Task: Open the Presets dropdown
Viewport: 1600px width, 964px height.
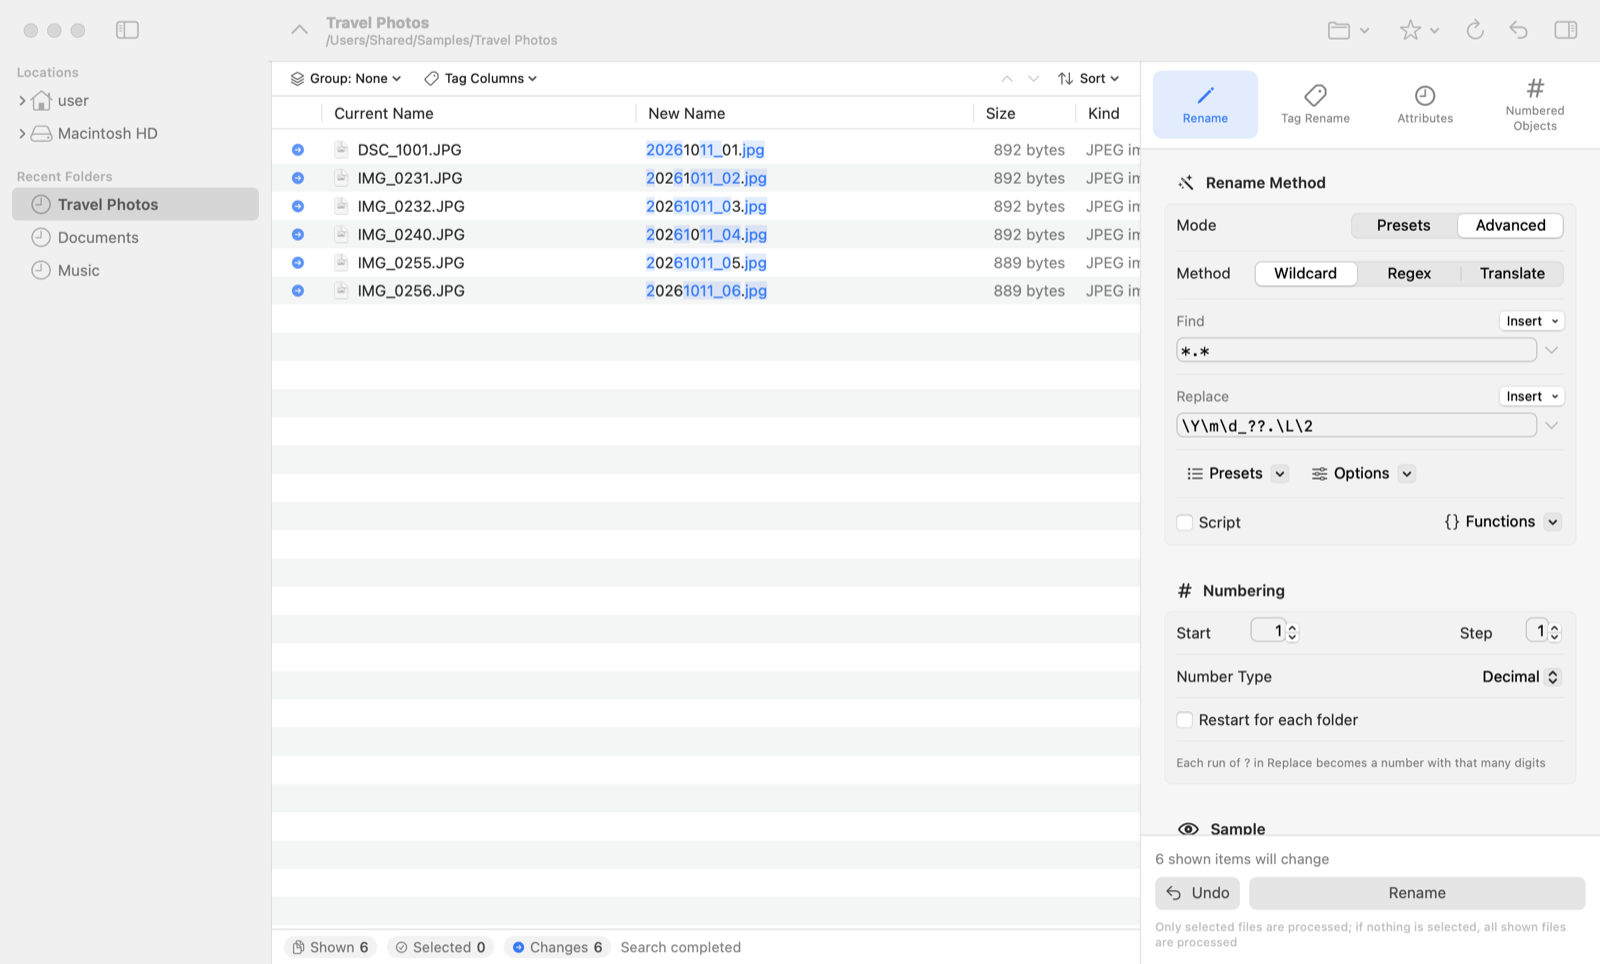Action: (1237, 473)
